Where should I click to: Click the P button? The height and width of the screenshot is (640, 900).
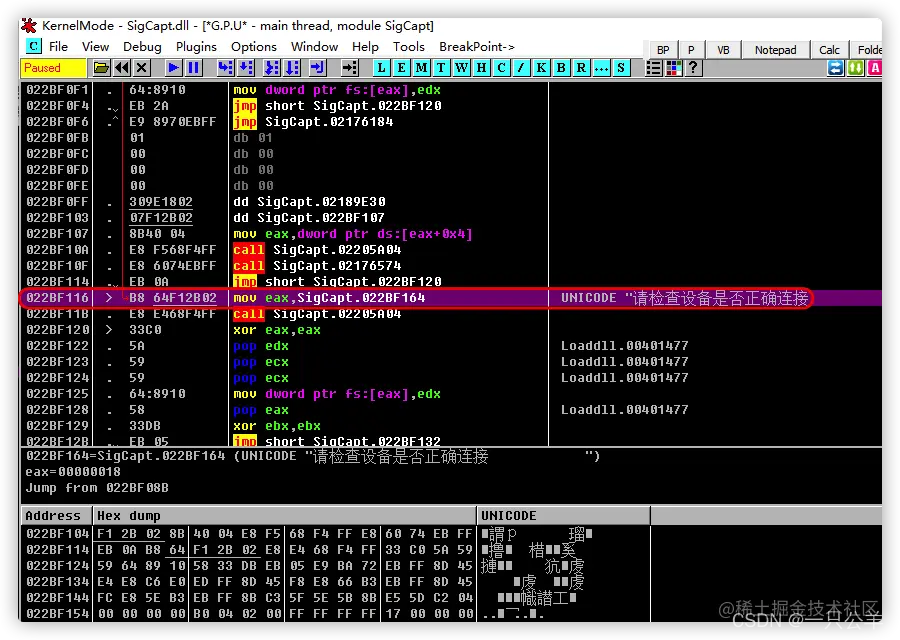click(x=691, y=50)
